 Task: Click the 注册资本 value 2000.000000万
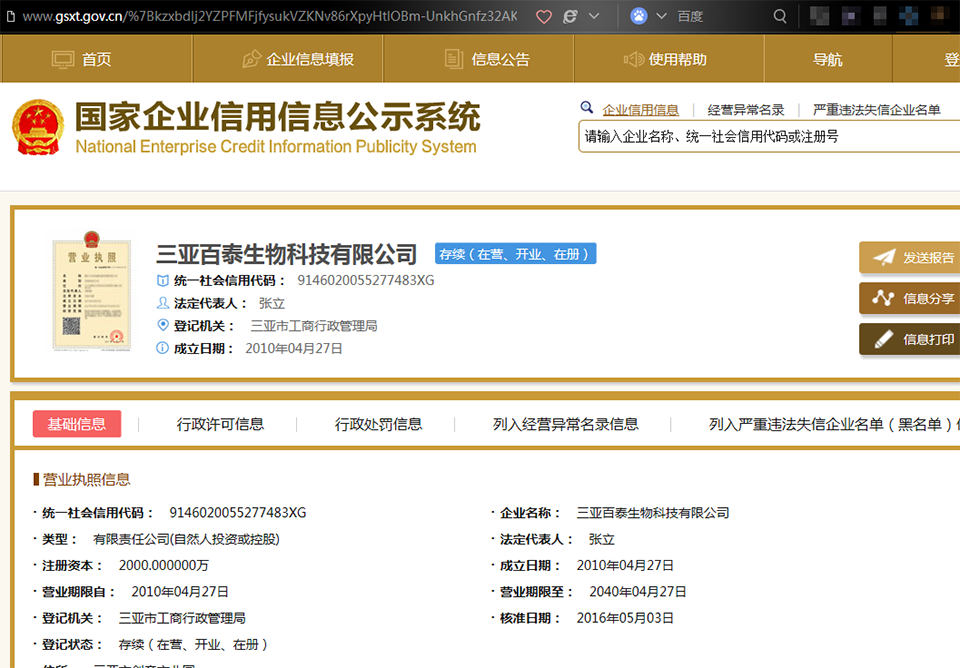click(163, 565)
